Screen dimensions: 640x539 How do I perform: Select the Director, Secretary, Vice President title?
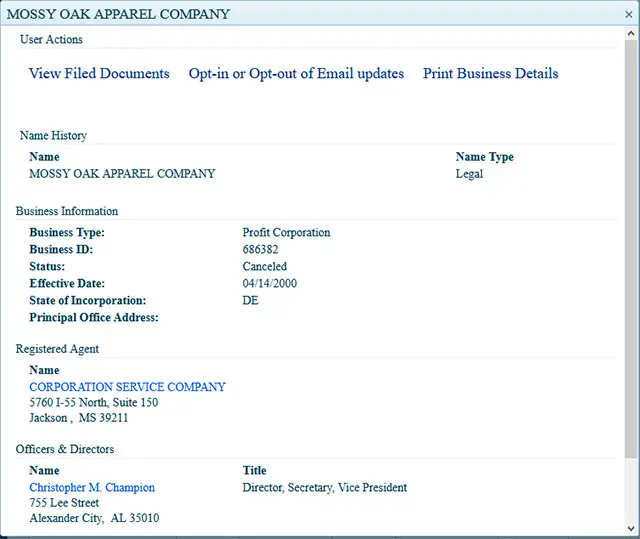click(x=324, y=487)
